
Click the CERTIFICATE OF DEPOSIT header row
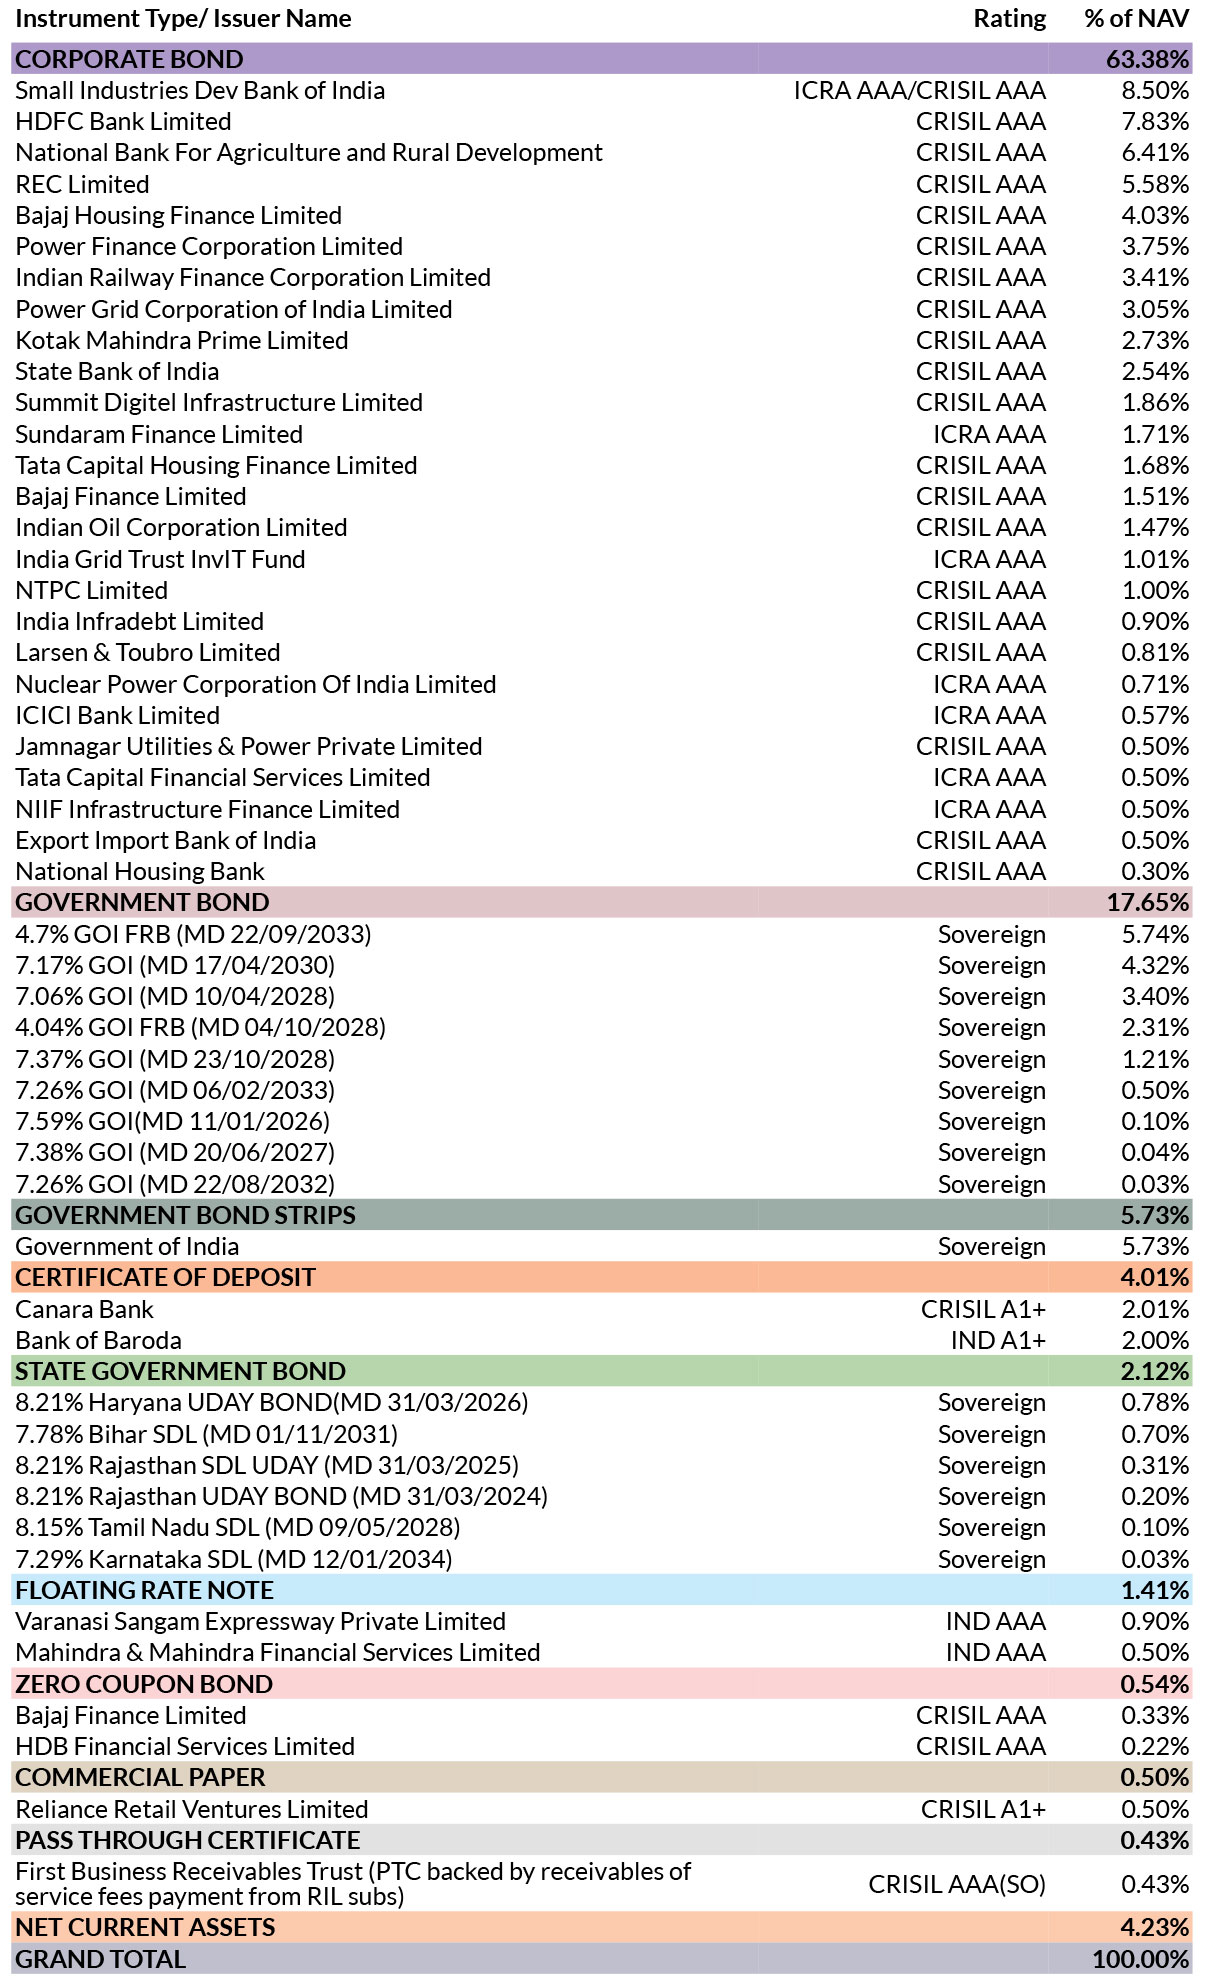602,1277
